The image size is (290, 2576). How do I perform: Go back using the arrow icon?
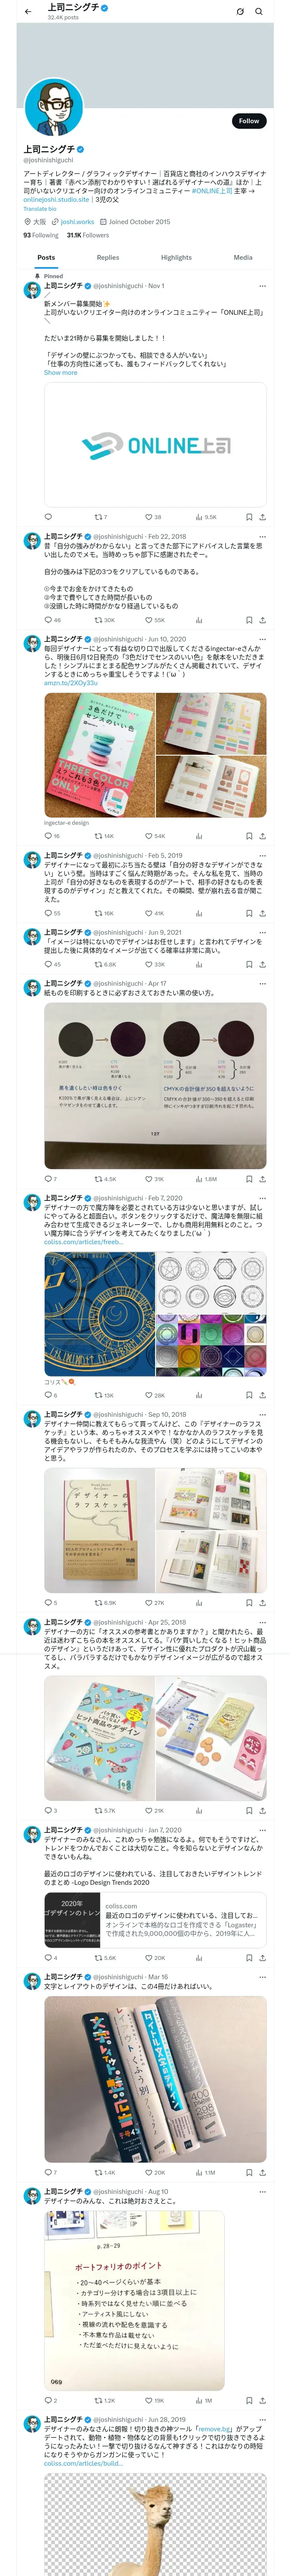[28, 12]
